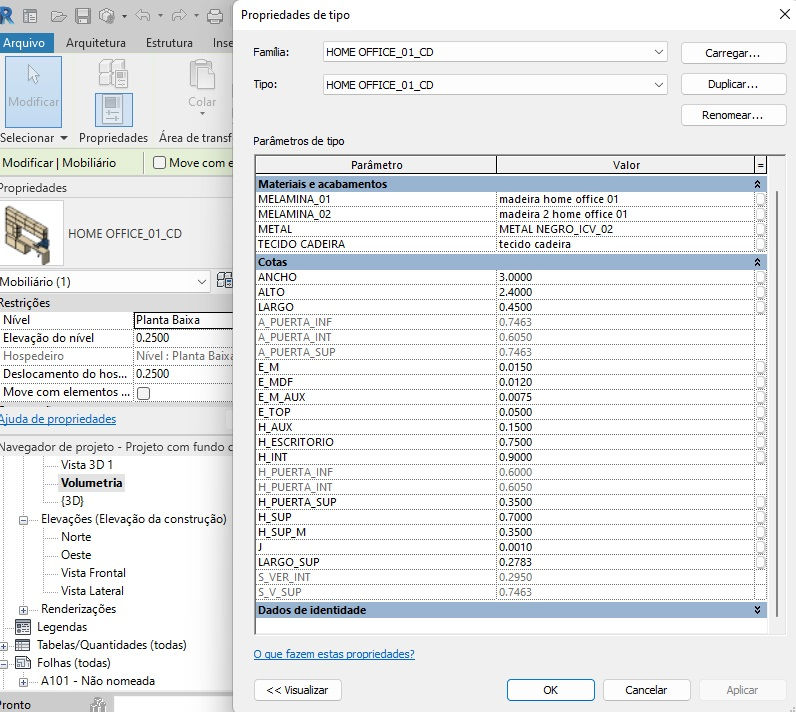Expand the A101 - Não nomeada sheet node
This screenshot has height=712, width=796.
[23, 682]
